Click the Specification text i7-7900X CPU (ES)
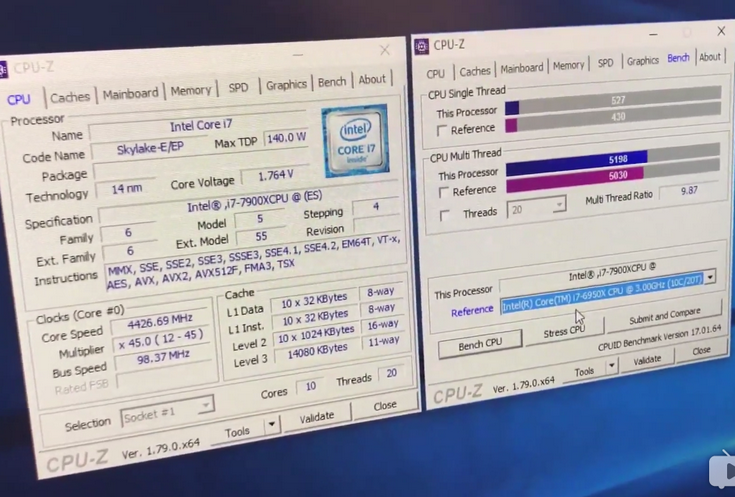 click(255, 202)
